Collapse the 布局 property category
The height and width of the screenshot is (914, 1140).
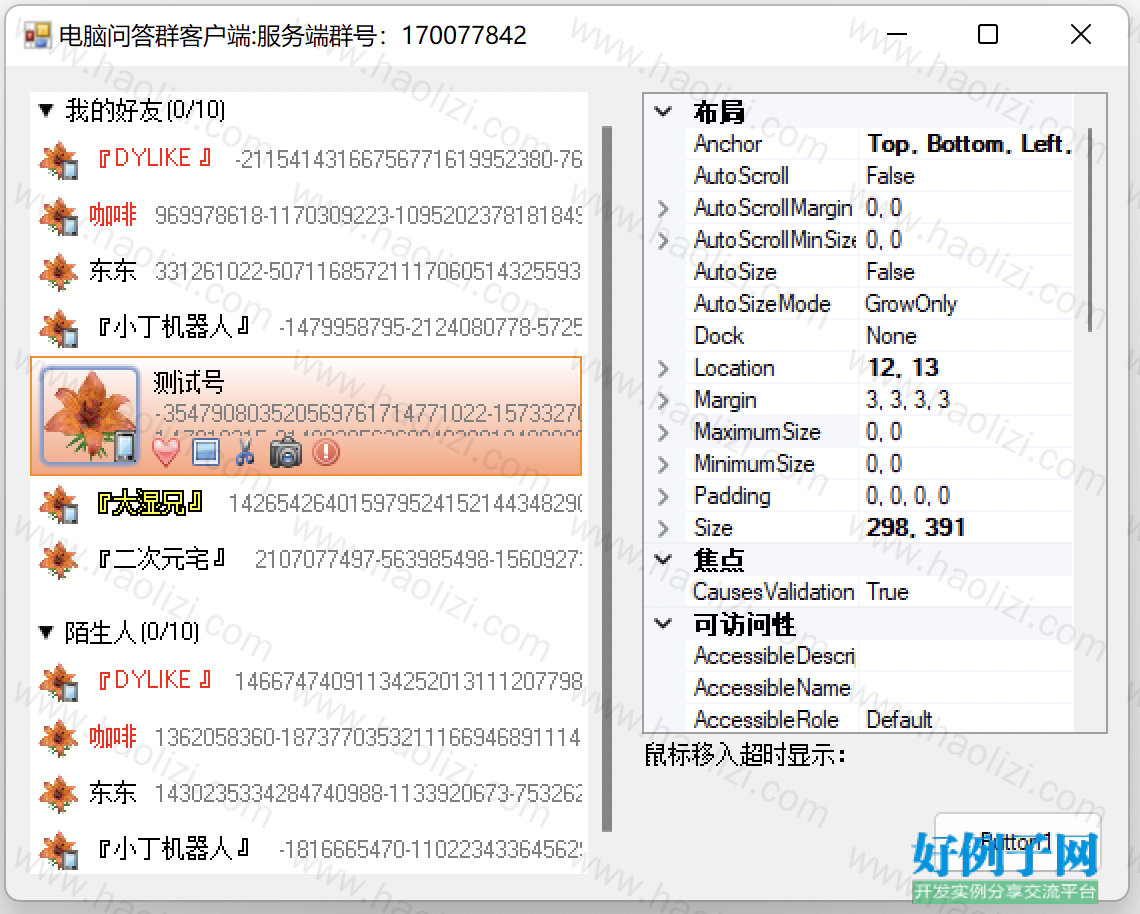[663, 112]
